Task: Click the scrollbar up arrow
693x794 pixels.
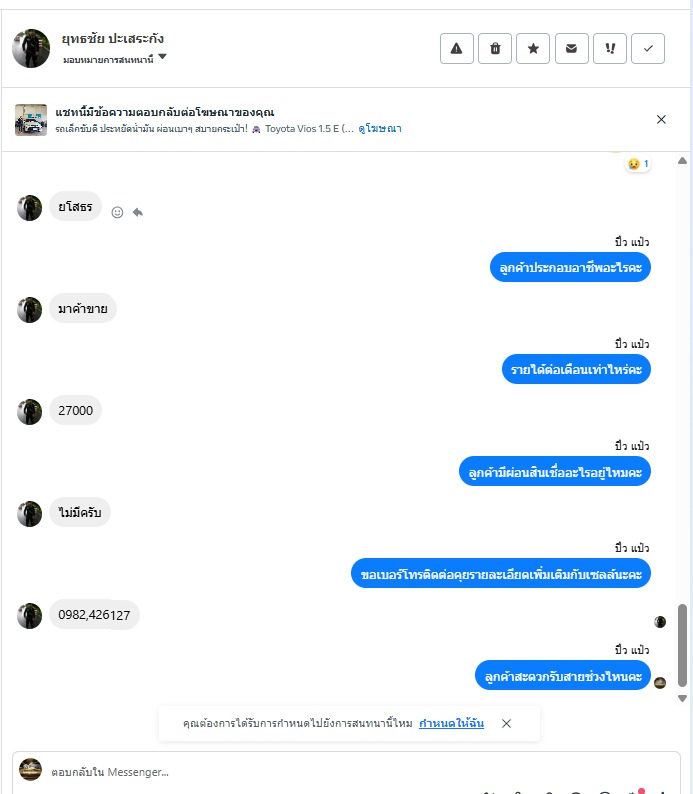Action: point(682,161)
